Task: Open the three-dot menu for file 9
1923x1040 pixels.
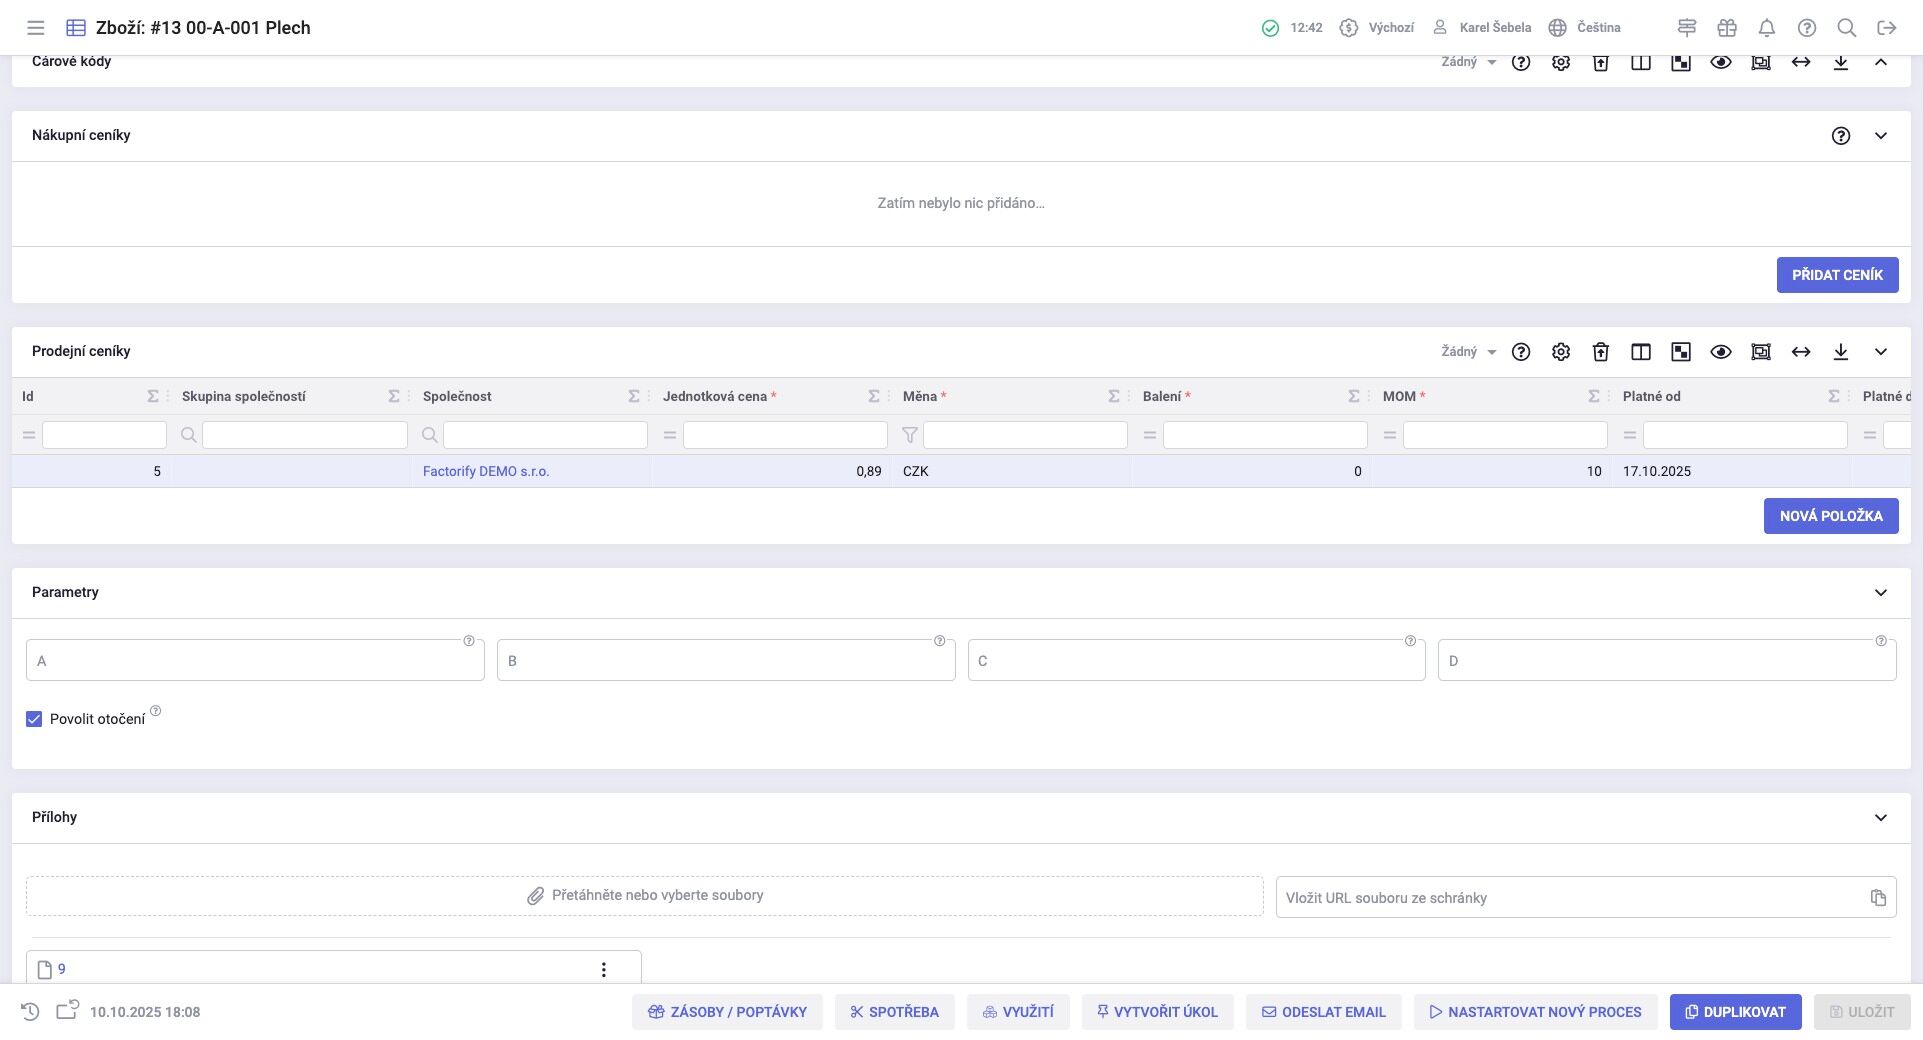Action: (x=603, y=970)
